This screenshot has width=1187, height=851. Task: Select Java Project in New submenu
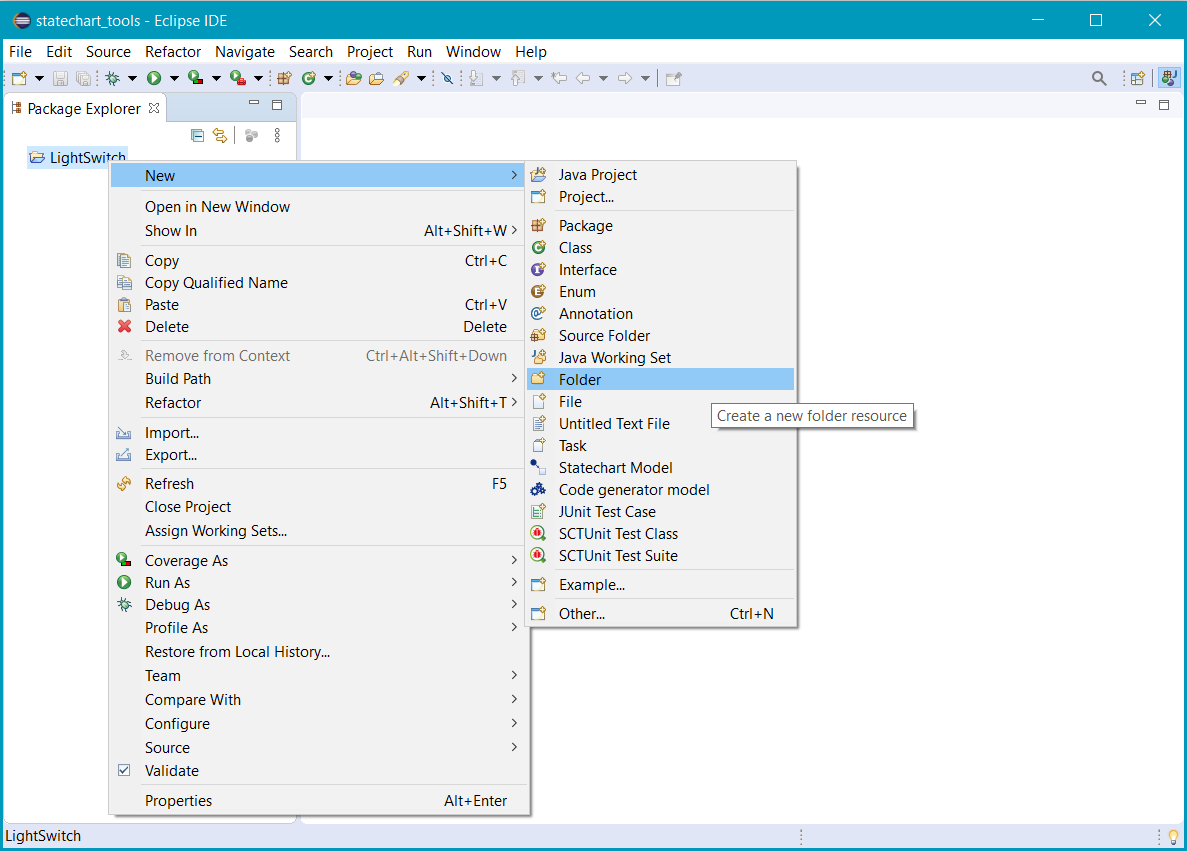[661, 175]
